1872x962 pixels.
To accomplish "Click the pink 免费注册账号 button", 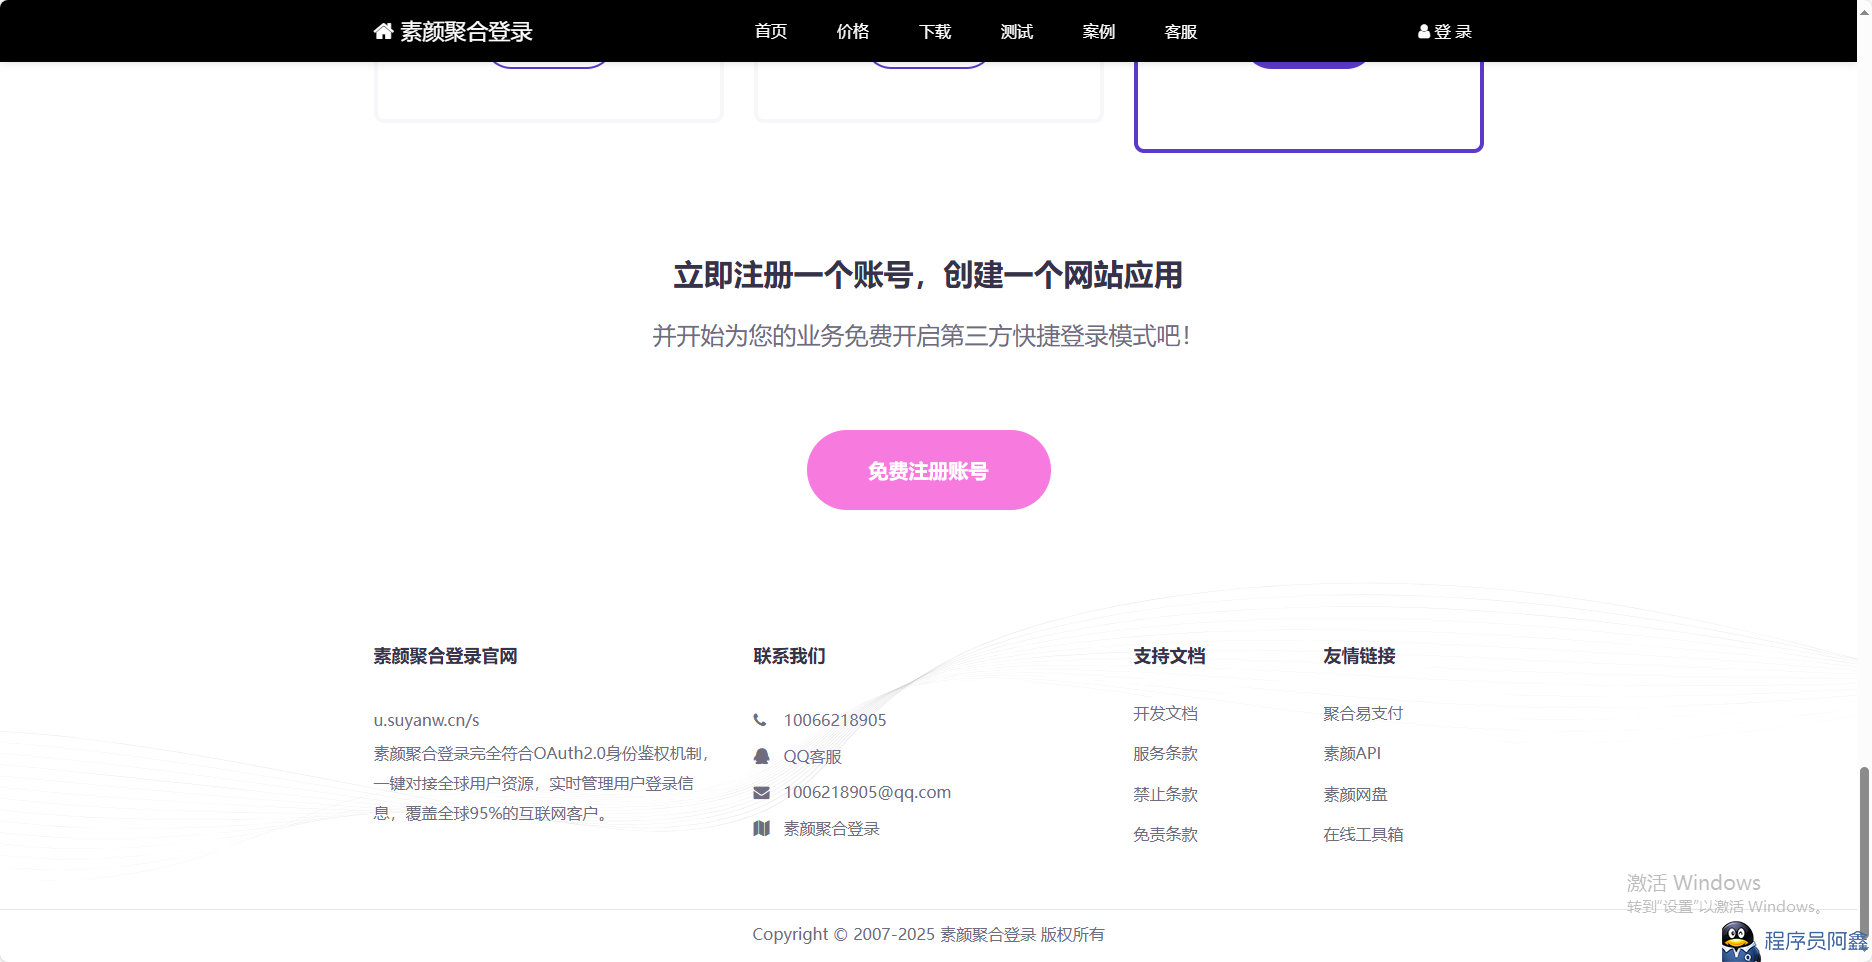I will tap(929, 470).
